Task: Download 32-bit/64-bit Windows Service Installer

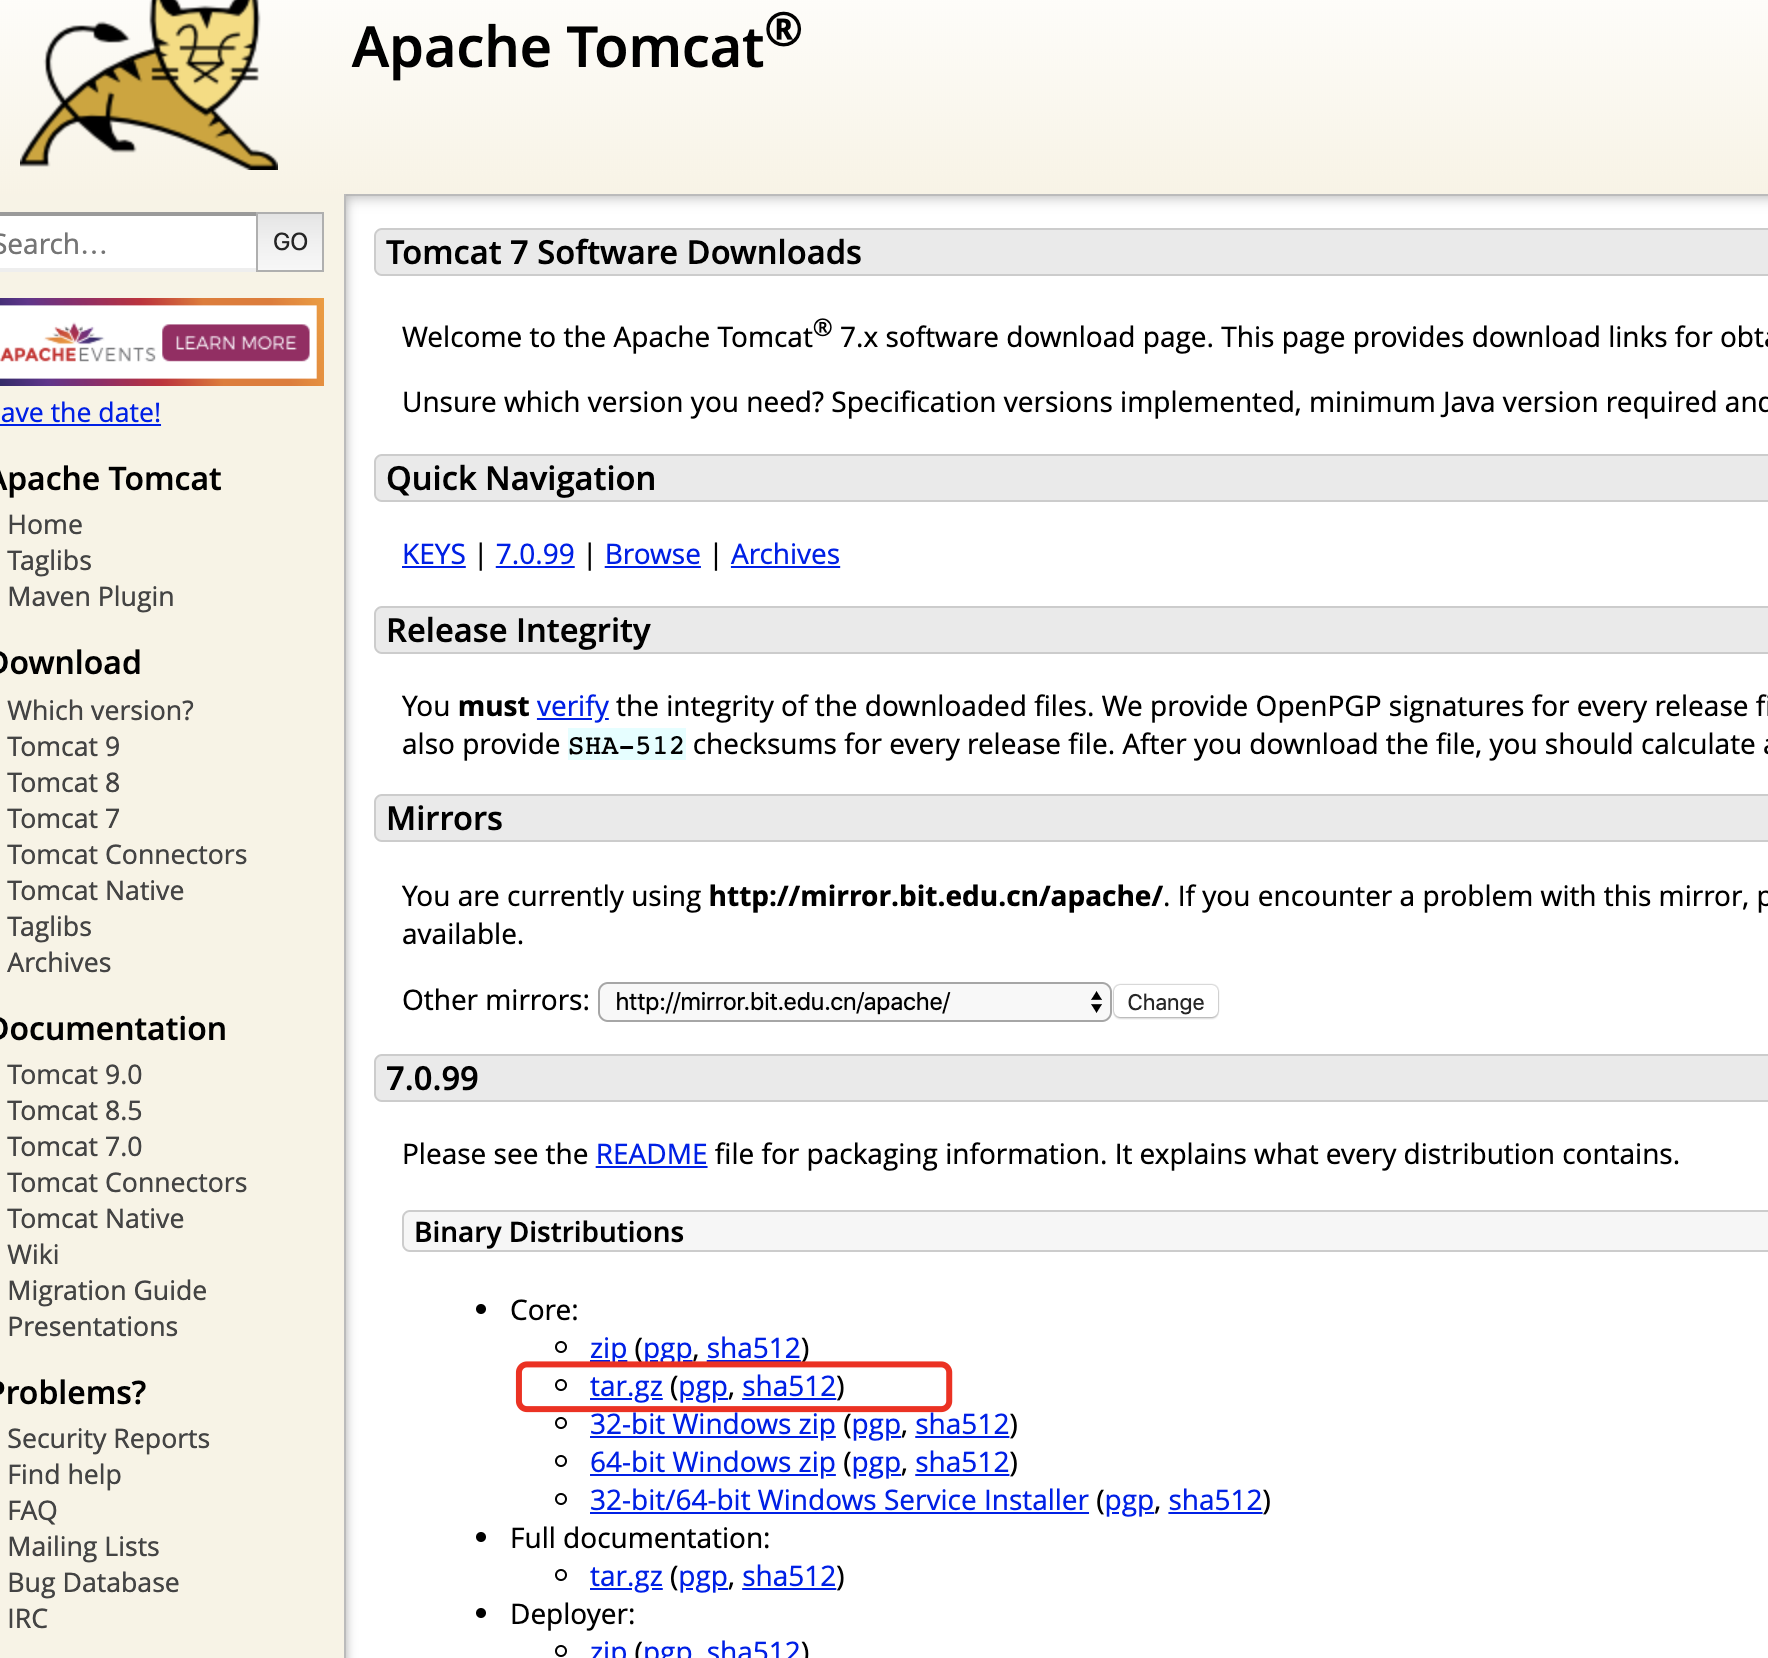Action: pyautogui.click(x=839, y=1501)
